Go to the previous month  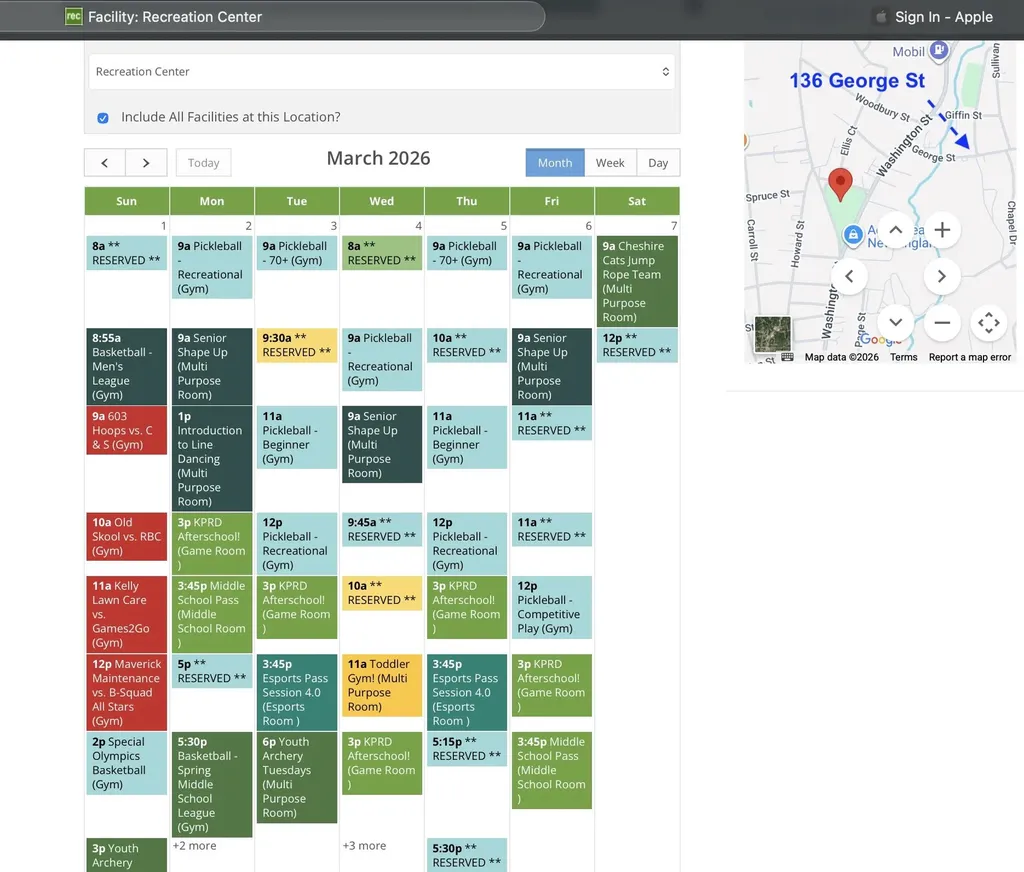point(105,163)
